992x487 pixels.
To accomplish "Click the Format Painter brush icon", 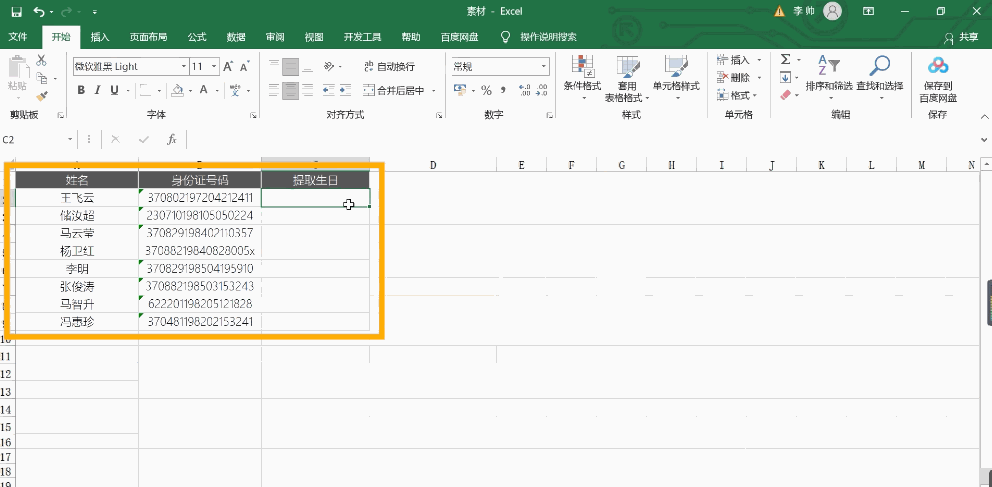I will pyautogui.click(x=41, y=96).
